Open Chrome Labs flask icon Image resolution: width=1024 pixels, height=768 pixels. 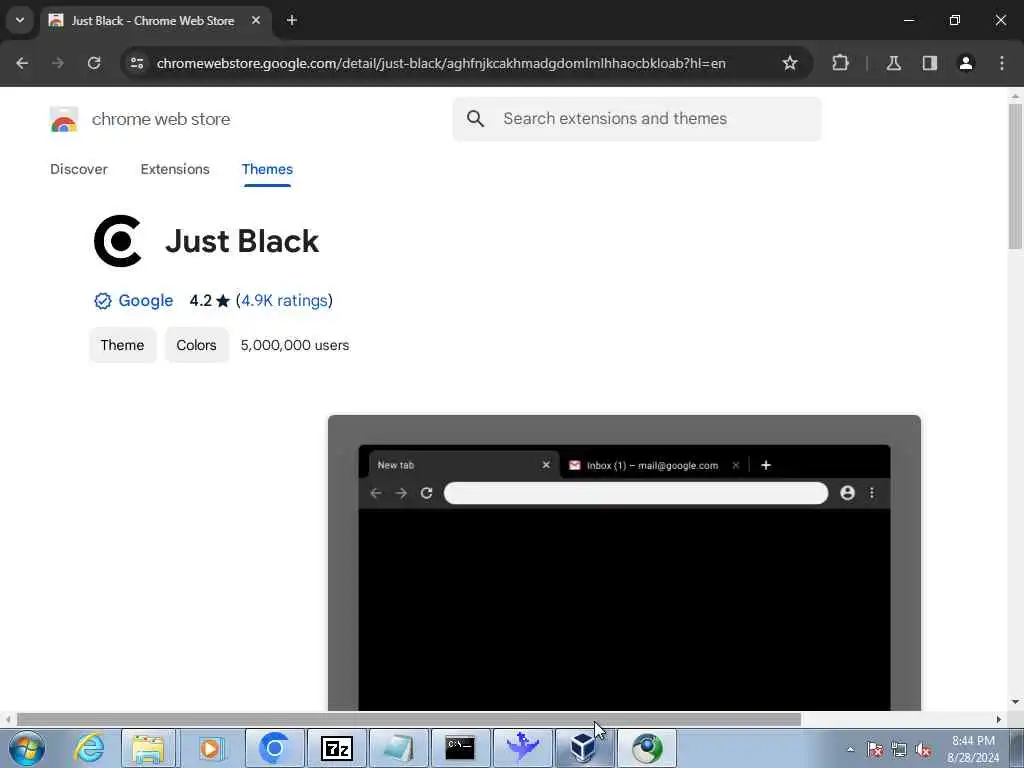pyautogui.click(x=894, y=63)
